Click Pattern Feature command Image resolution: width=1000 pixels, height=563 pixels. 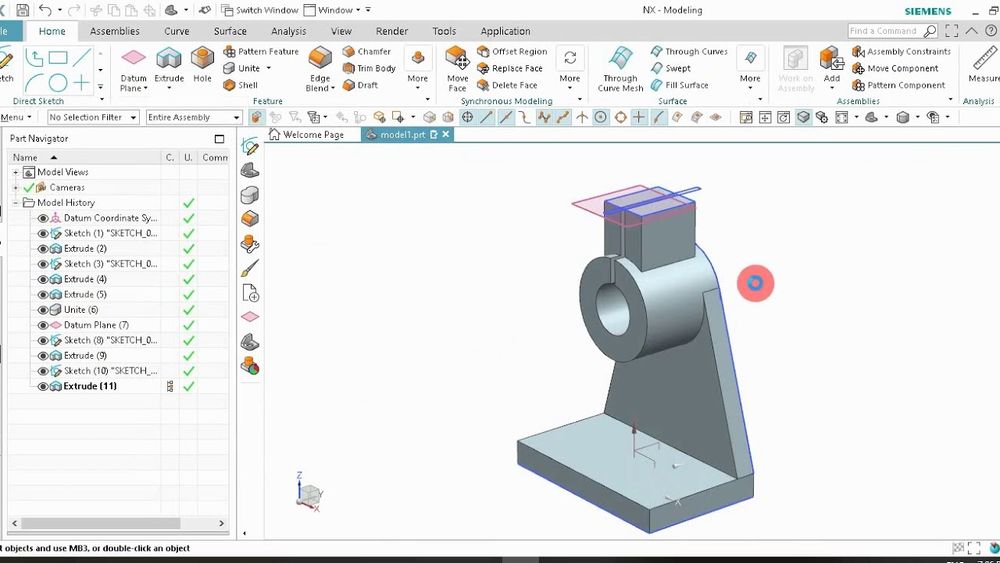click(261, 51)
